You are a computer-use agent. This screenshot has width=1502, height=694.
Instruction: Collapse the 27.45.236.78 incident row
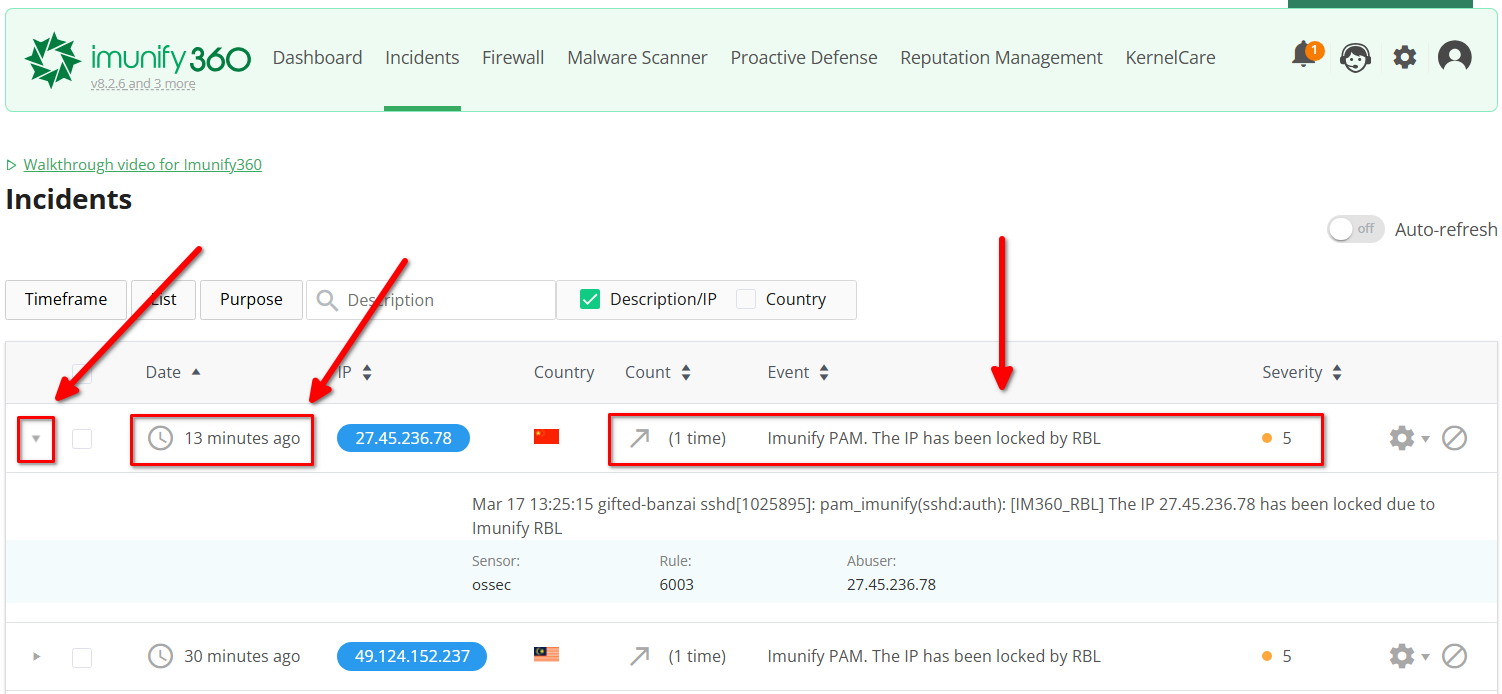tap(36, 438)
